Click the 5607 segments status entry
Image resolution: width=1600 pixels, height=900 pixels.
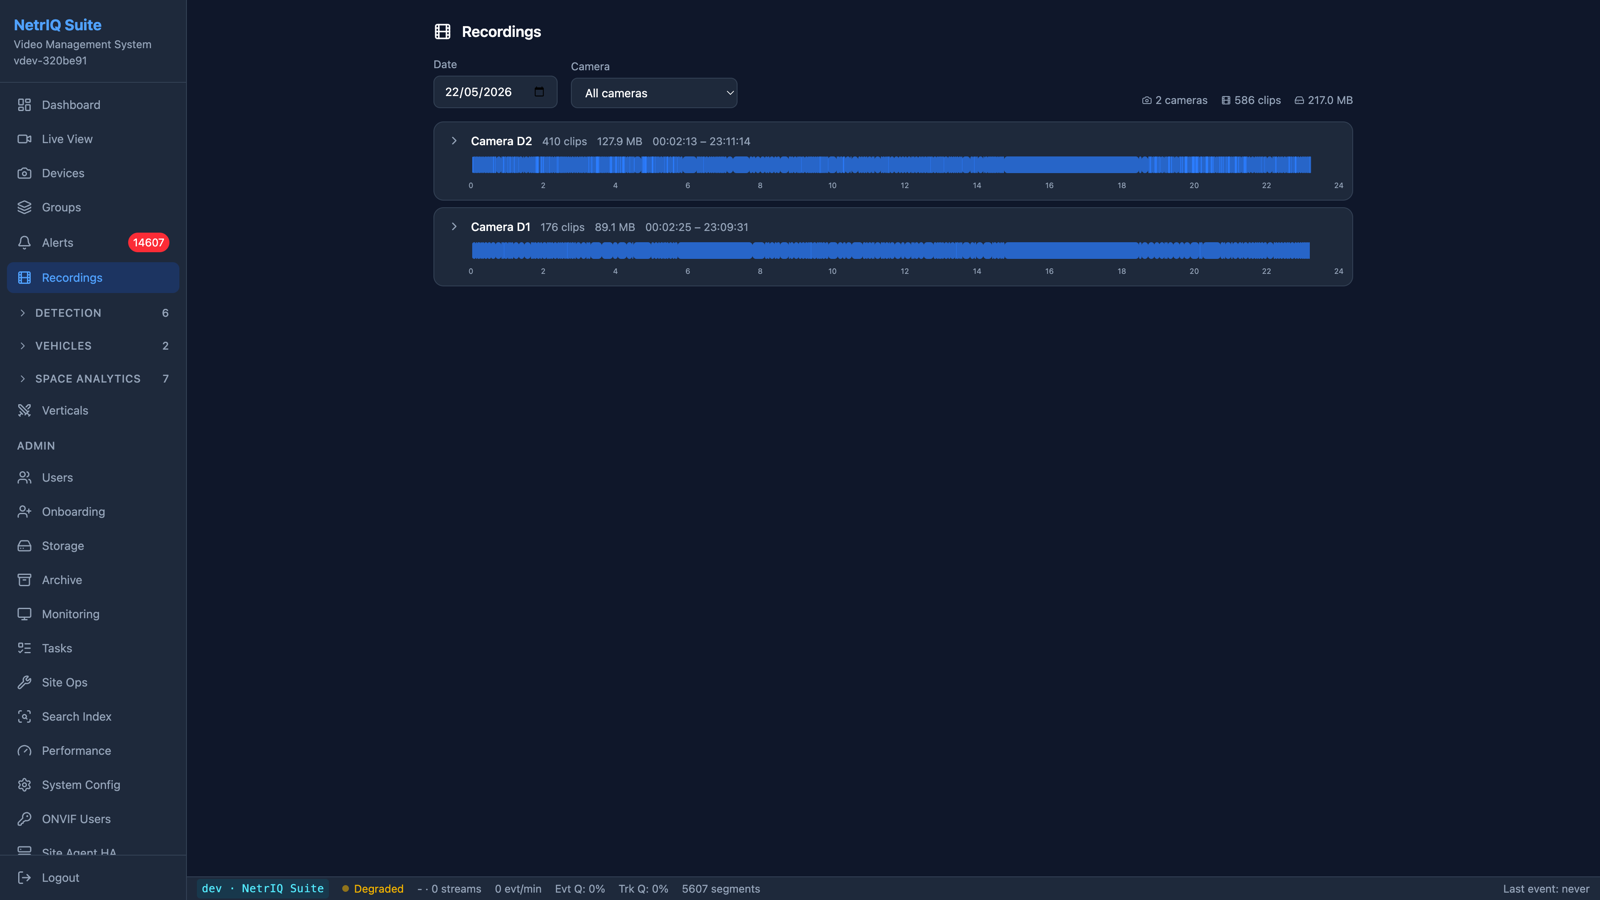pos(721,889)
